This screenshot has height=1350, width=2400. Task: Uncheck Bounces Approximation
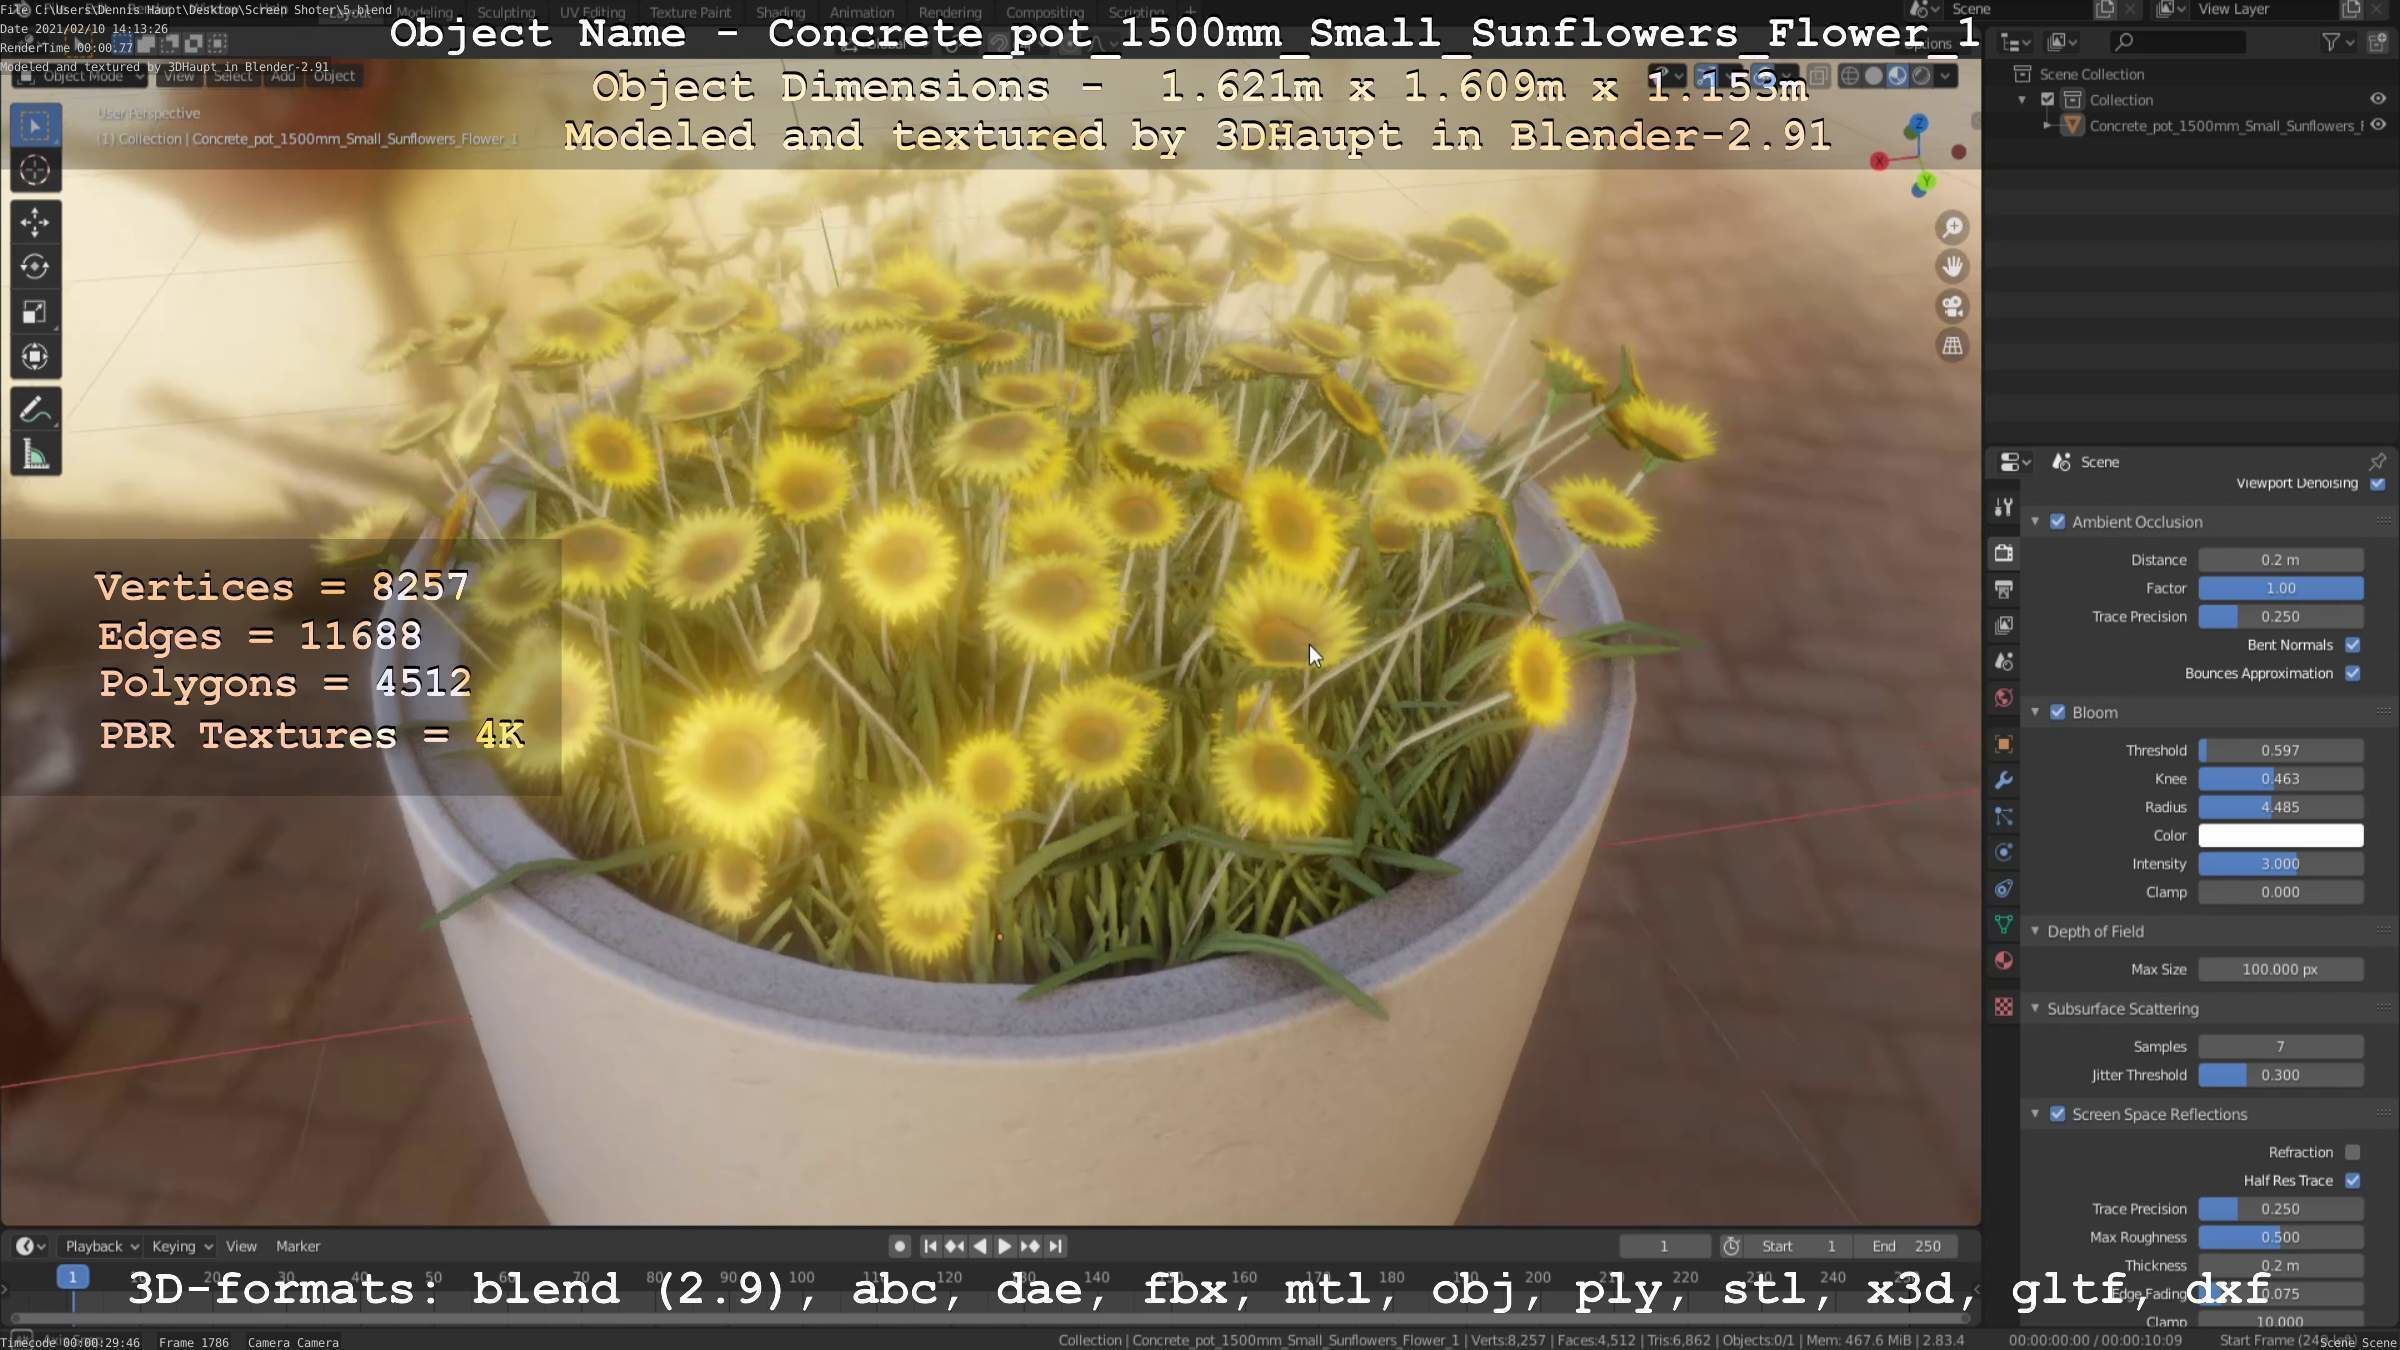tap(2353, 673)
